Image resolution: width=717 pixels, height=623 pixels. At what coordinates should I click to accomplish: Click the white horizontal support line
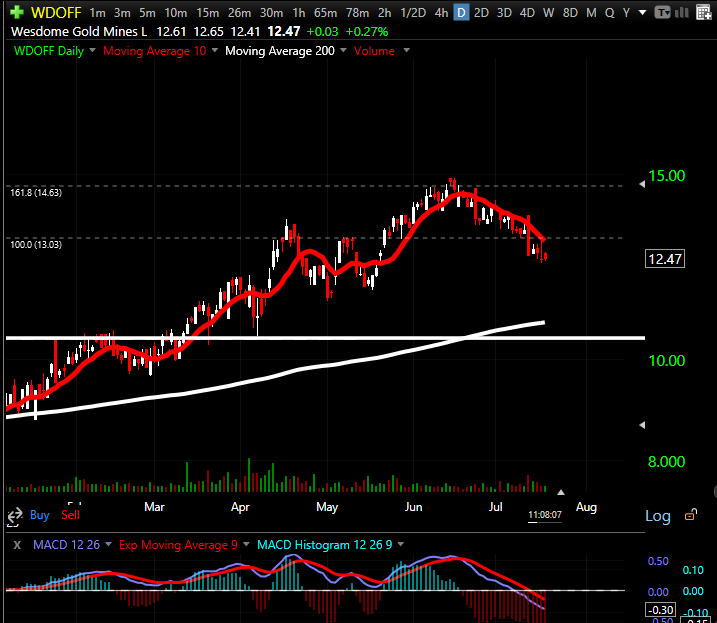[x=325, y=338]
